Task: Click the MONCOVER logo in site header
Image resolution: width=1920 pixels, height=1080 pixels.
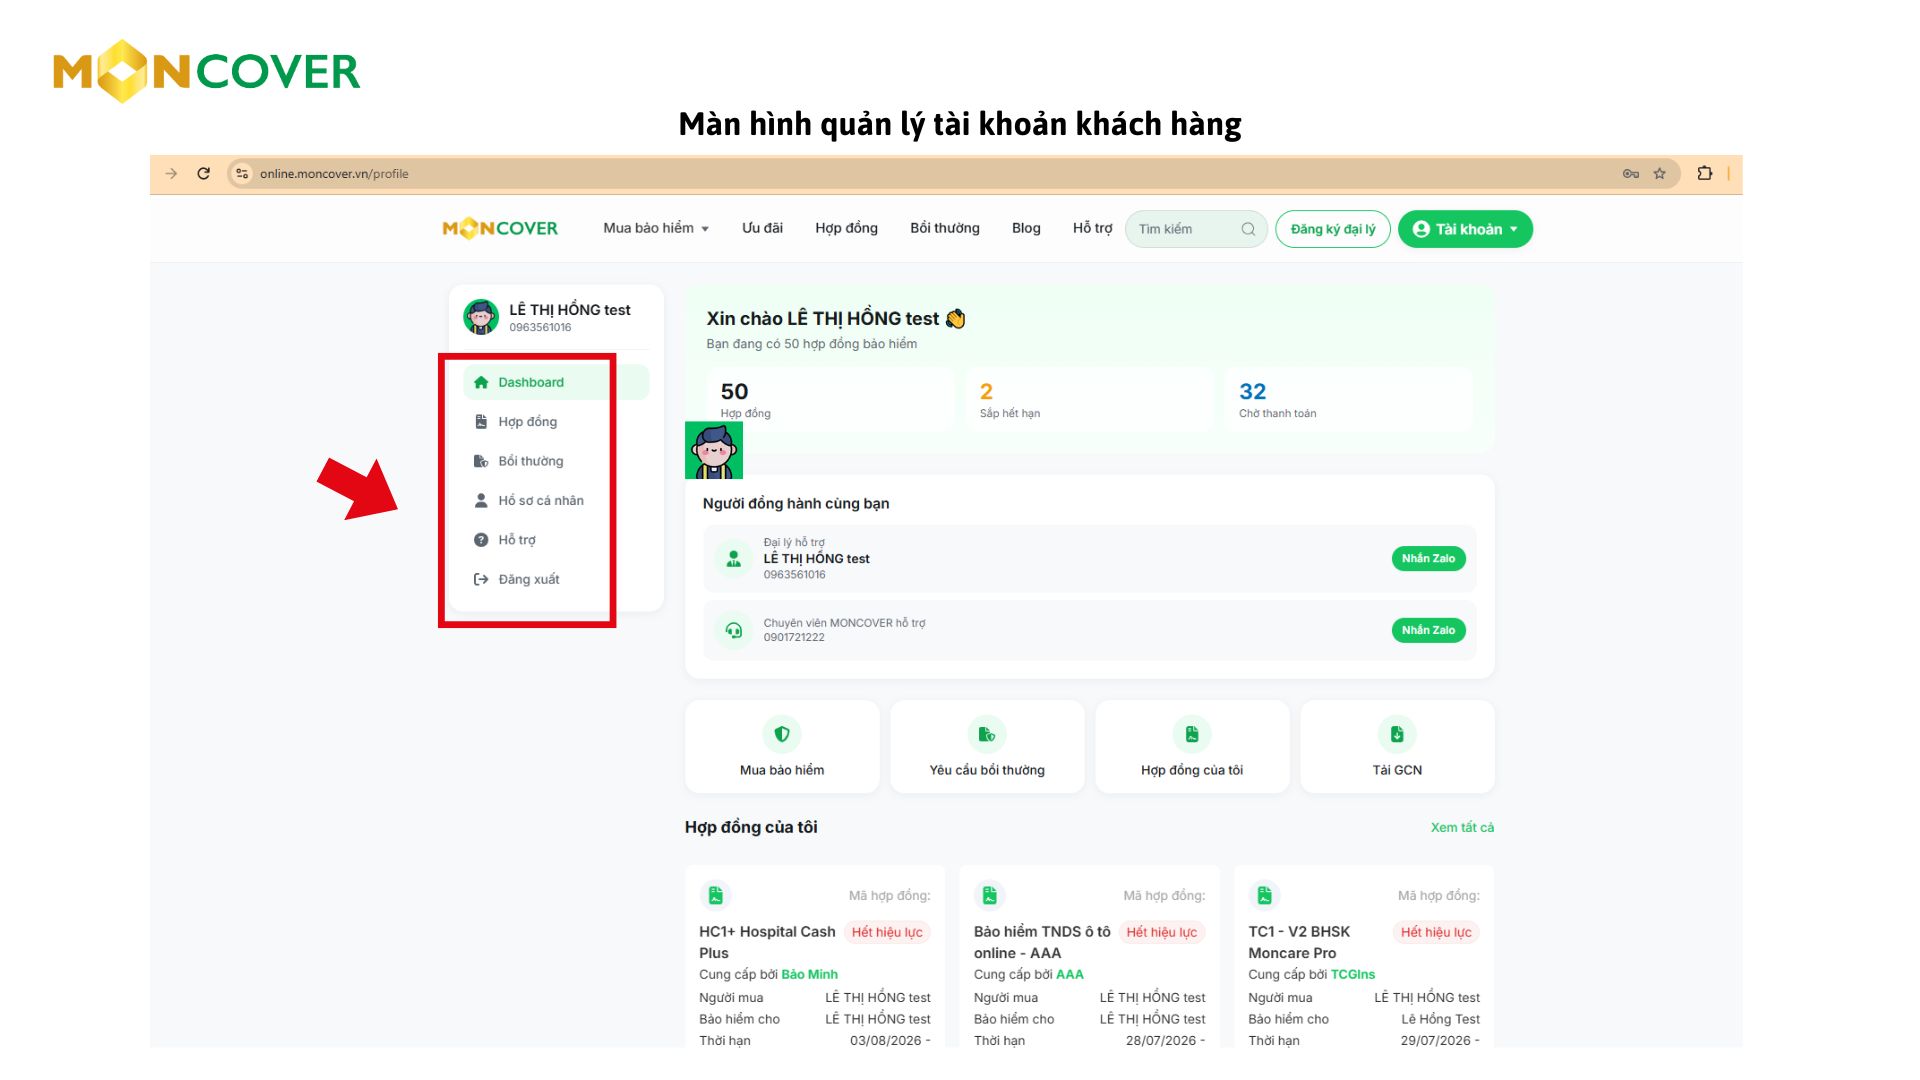Action: 500,228
